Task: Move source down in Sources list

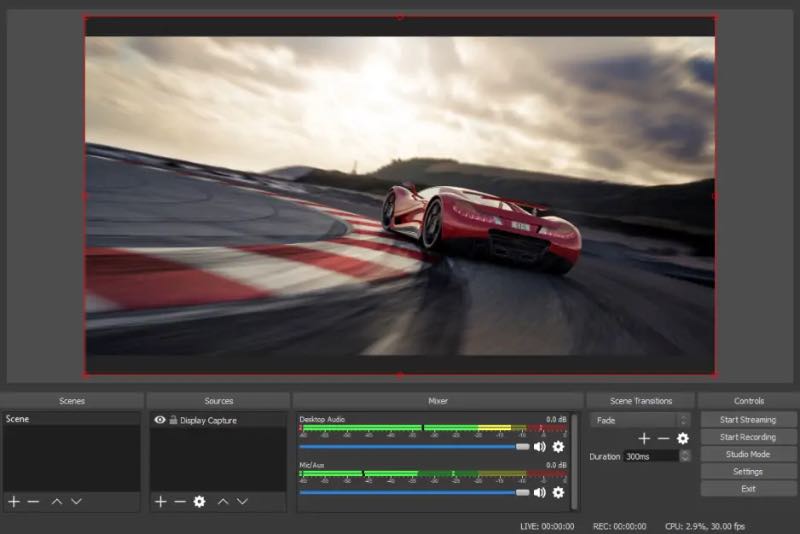Action: tap(243, 501)
